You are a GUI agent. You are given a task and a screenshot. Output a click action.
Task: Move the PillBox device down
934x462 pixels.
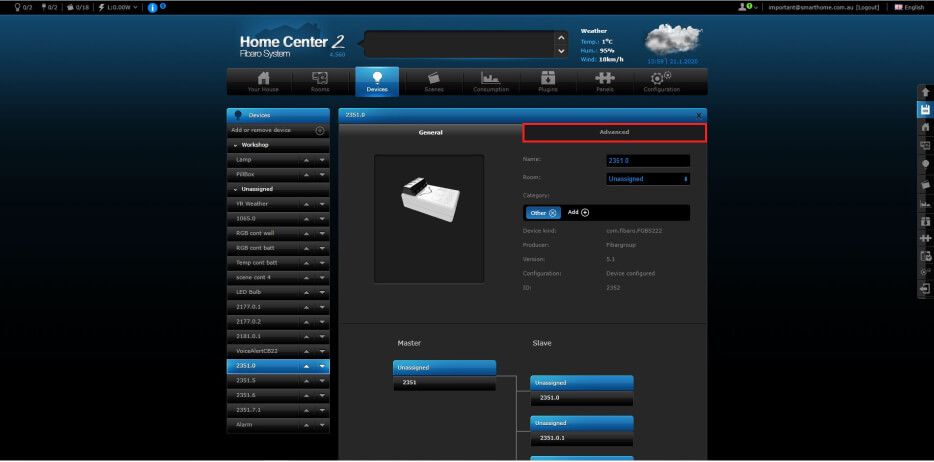click(x=322, y=174)
